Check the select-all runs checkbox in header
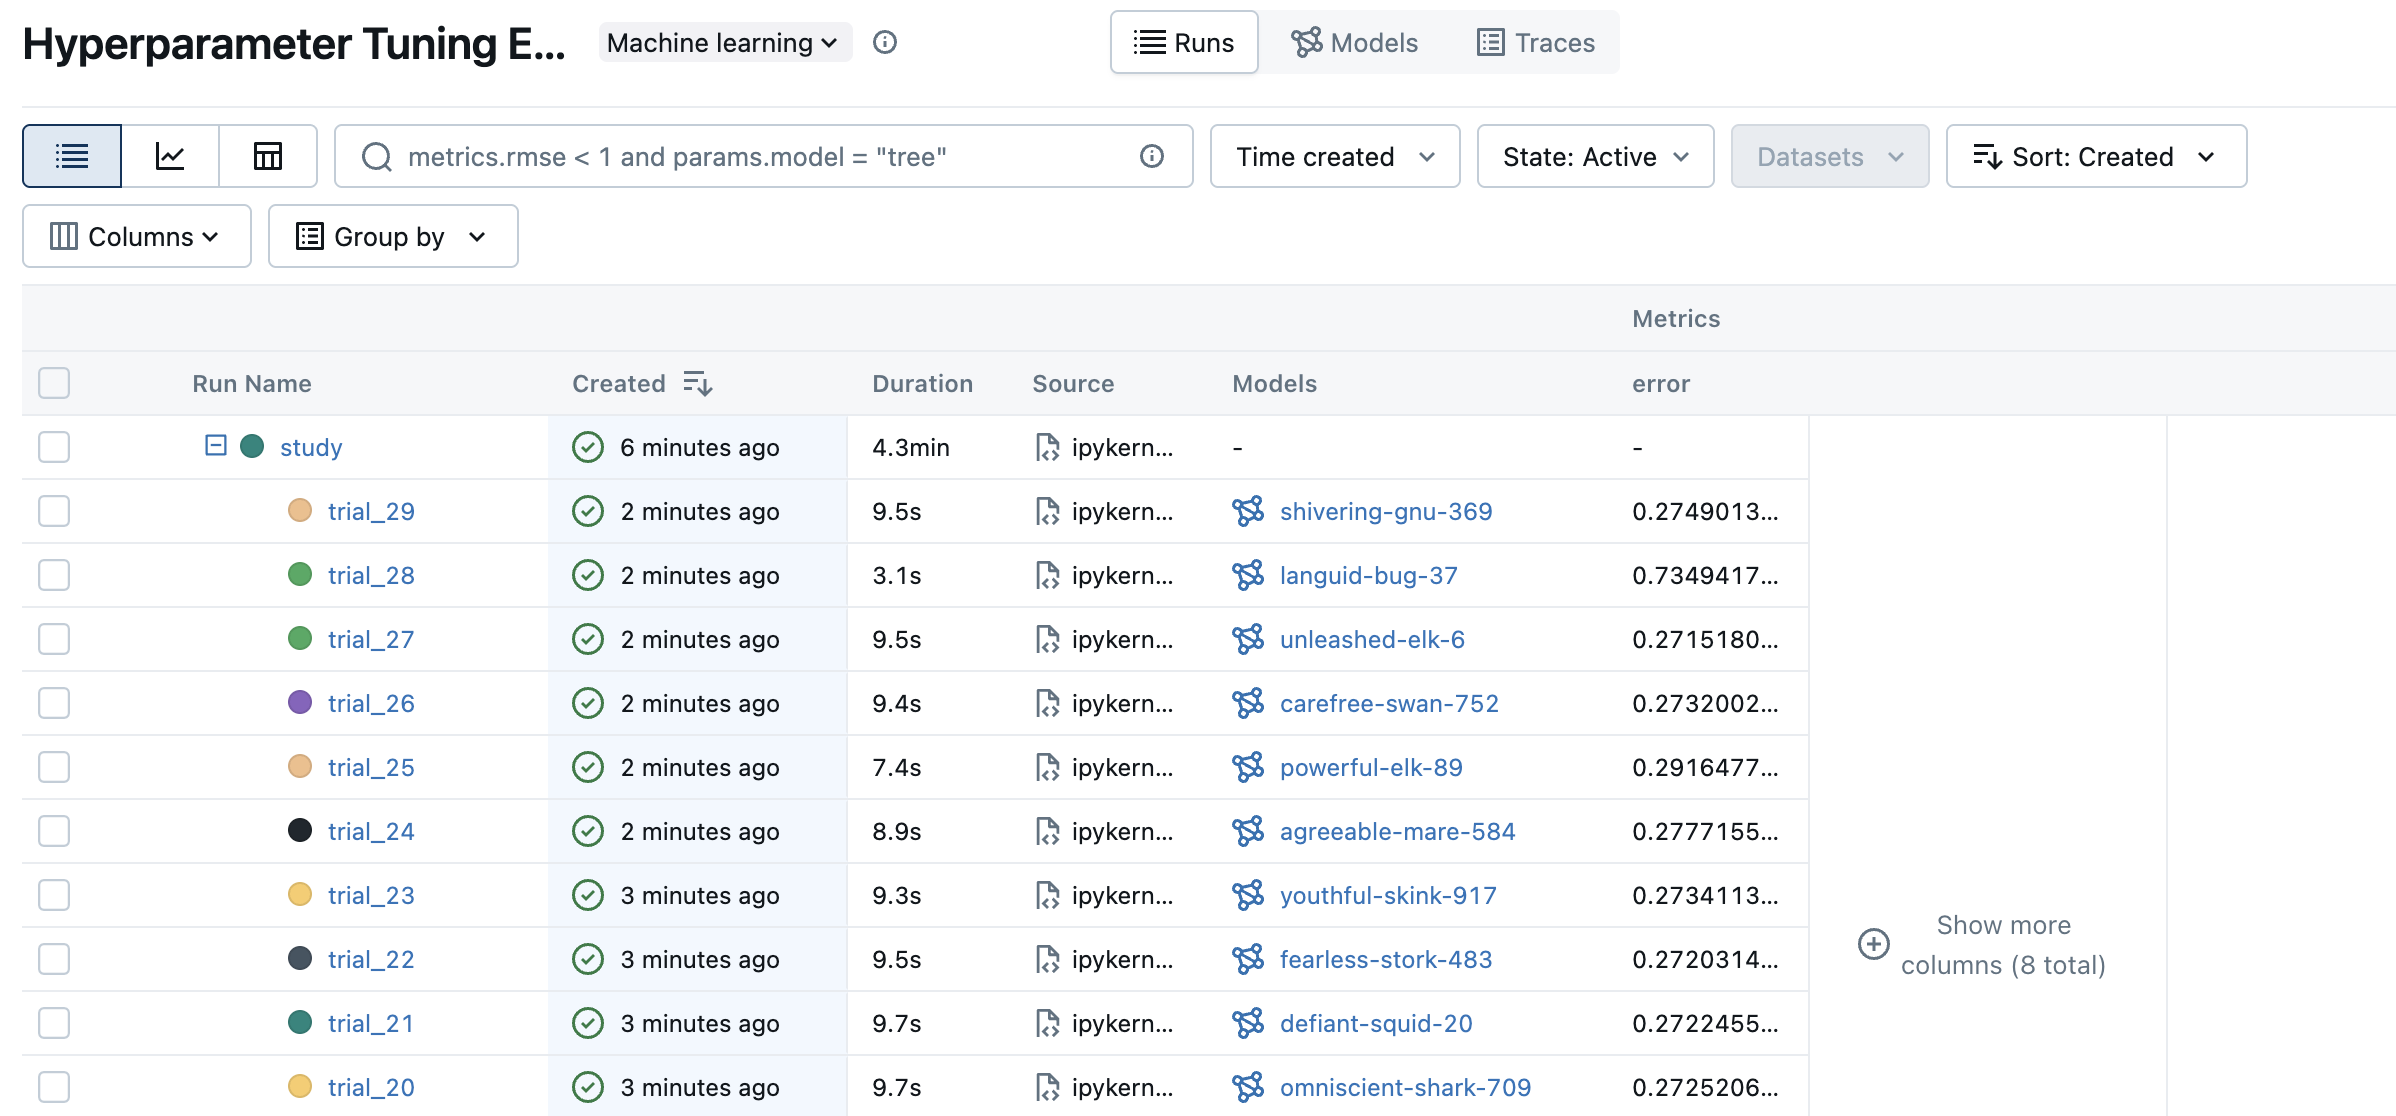 coord(53,383)
